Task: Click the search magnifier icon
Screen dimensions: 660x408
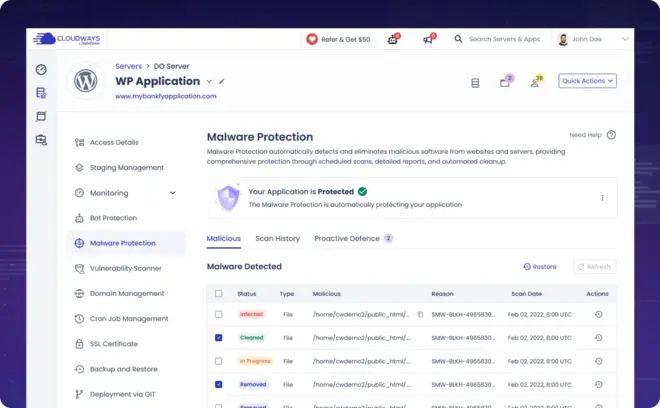Action: coord(458,39)
